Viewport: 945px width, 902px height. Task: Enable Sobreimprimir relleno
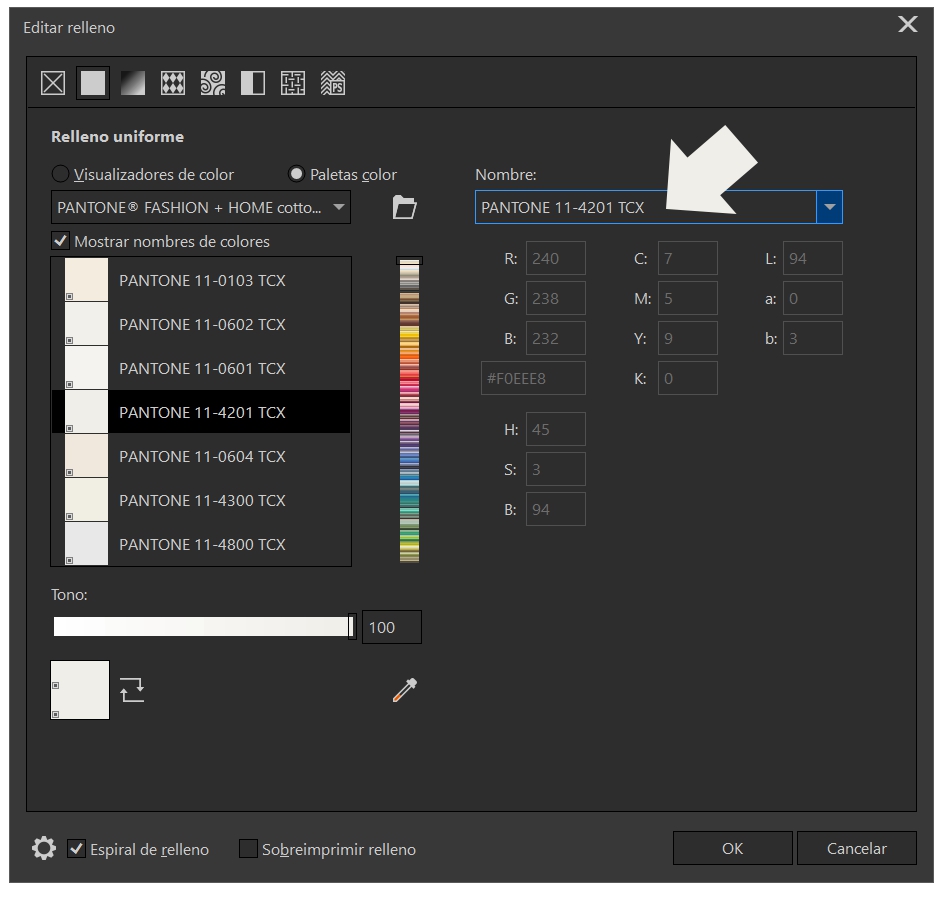tap(244, 849)
